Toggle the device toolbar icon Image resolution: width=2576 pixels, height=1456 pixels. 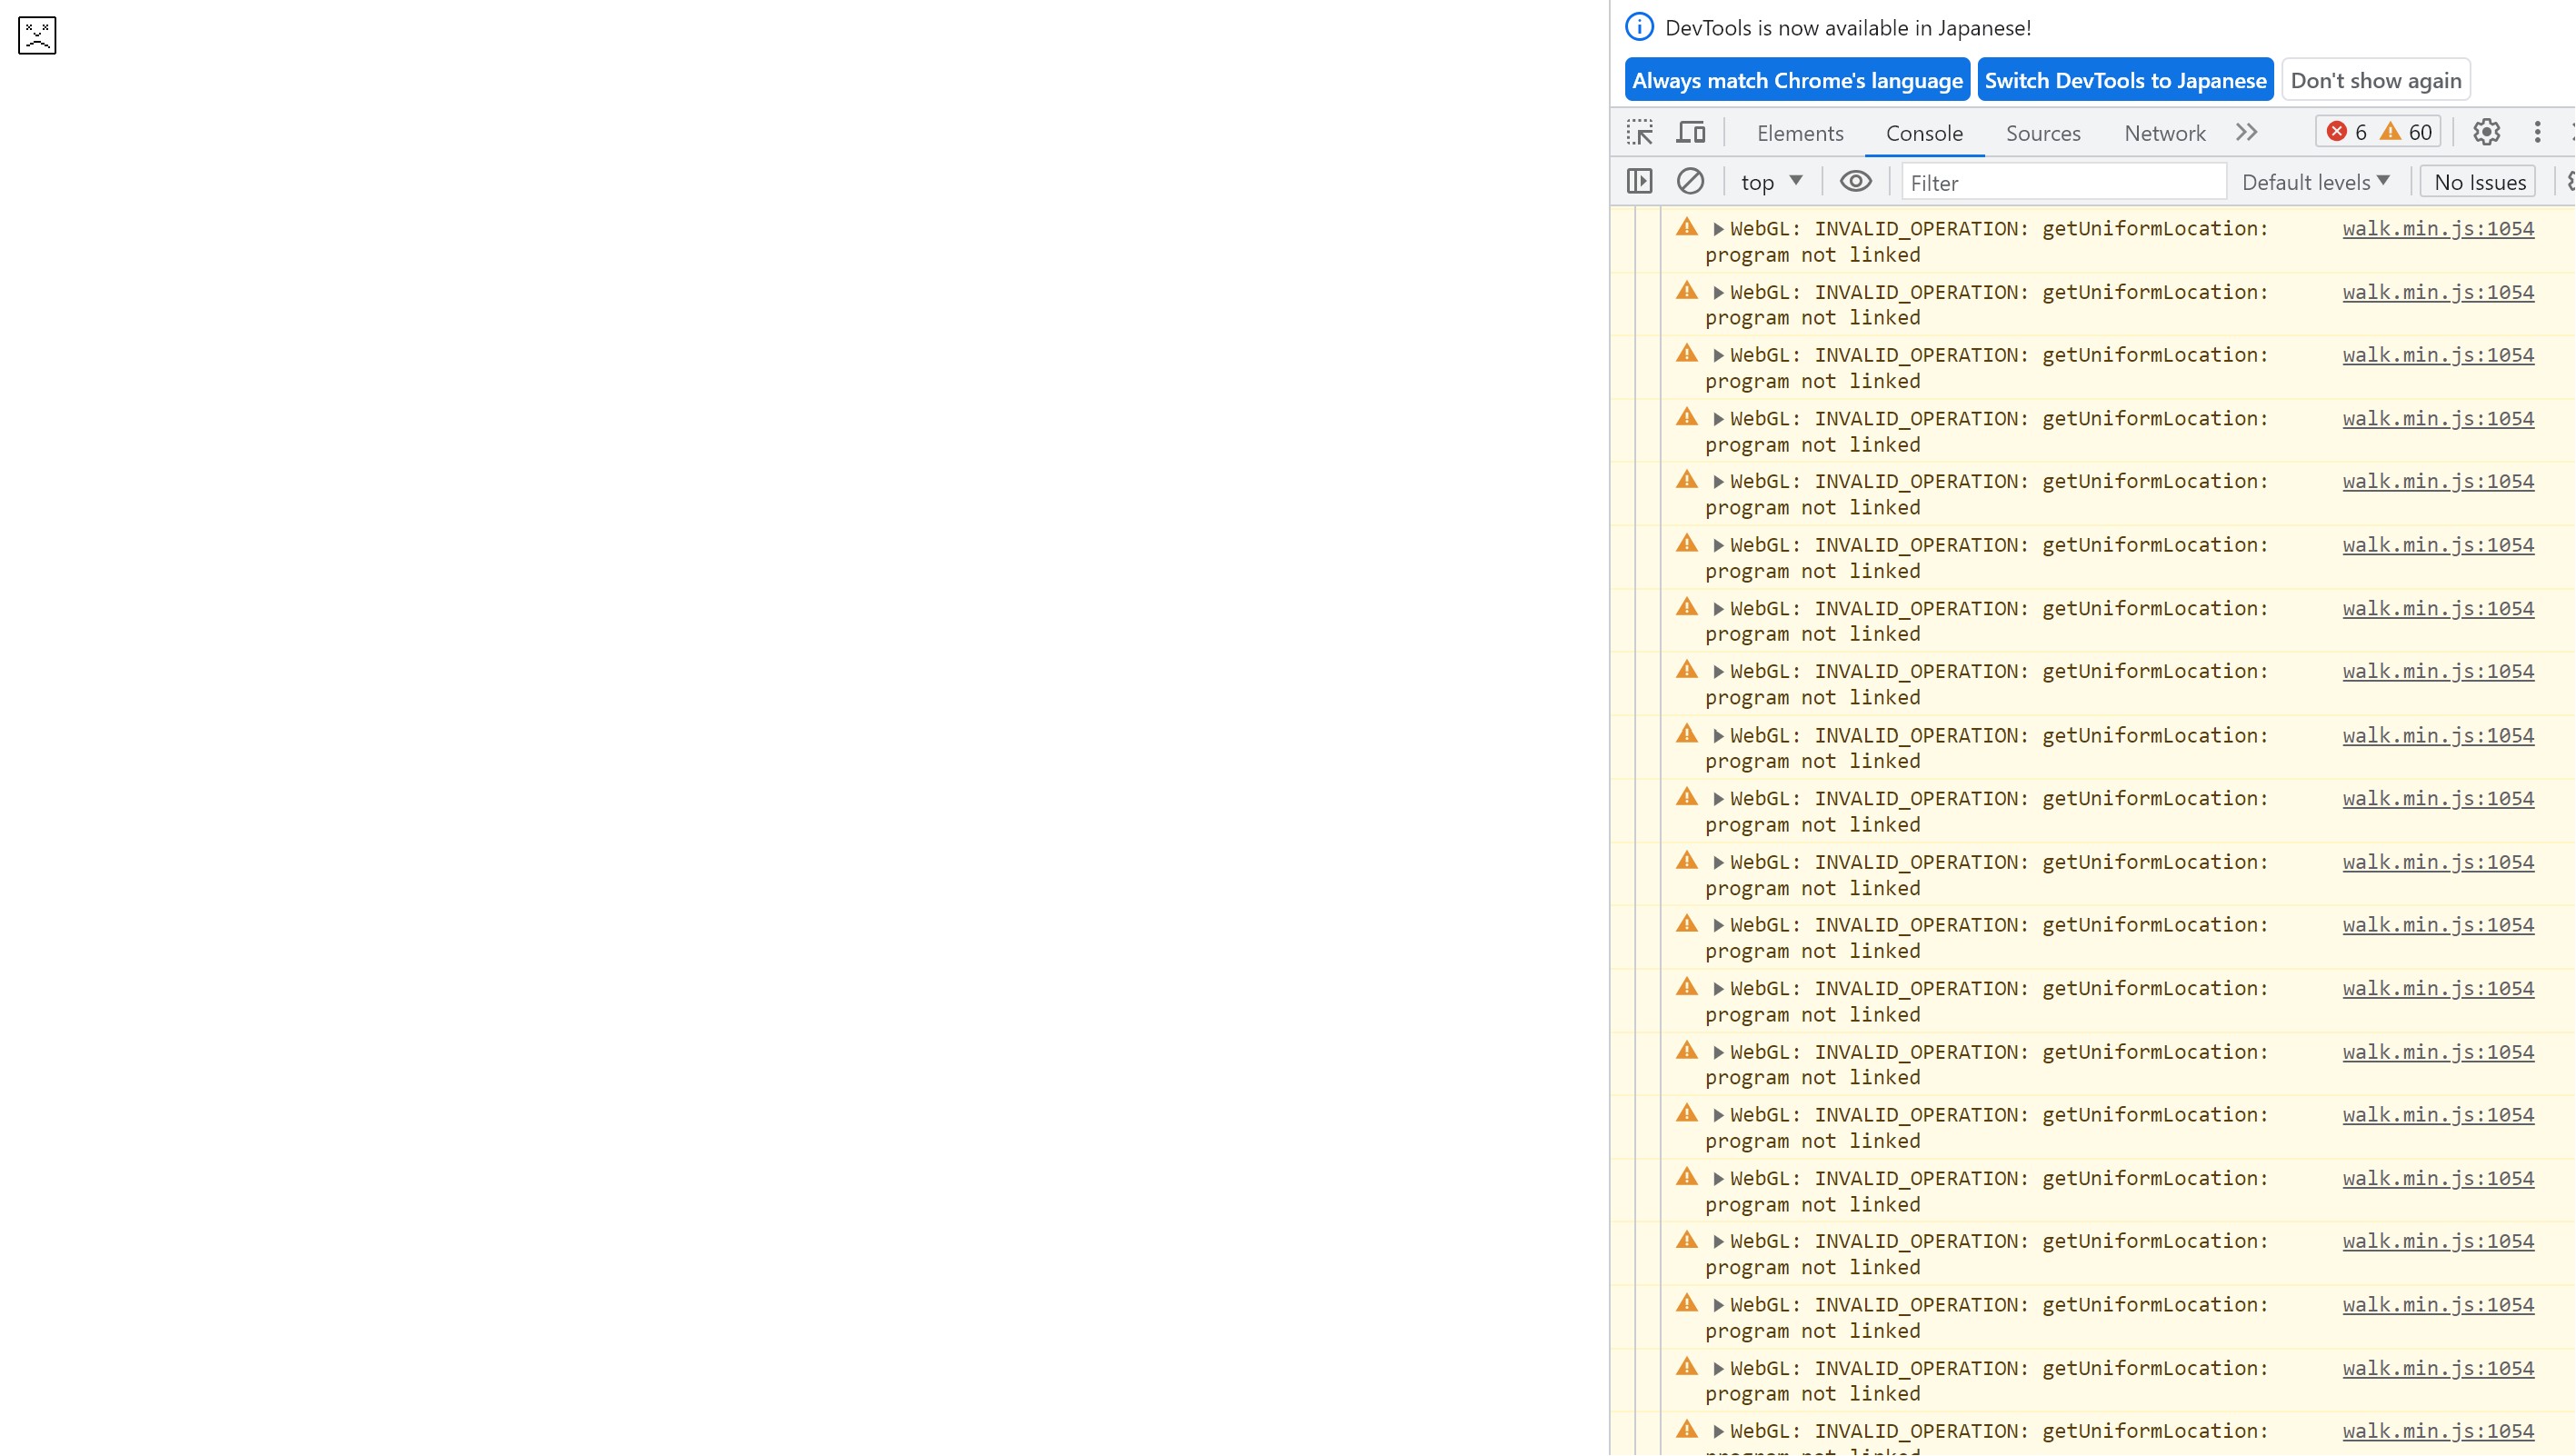tap(1691, 132)
